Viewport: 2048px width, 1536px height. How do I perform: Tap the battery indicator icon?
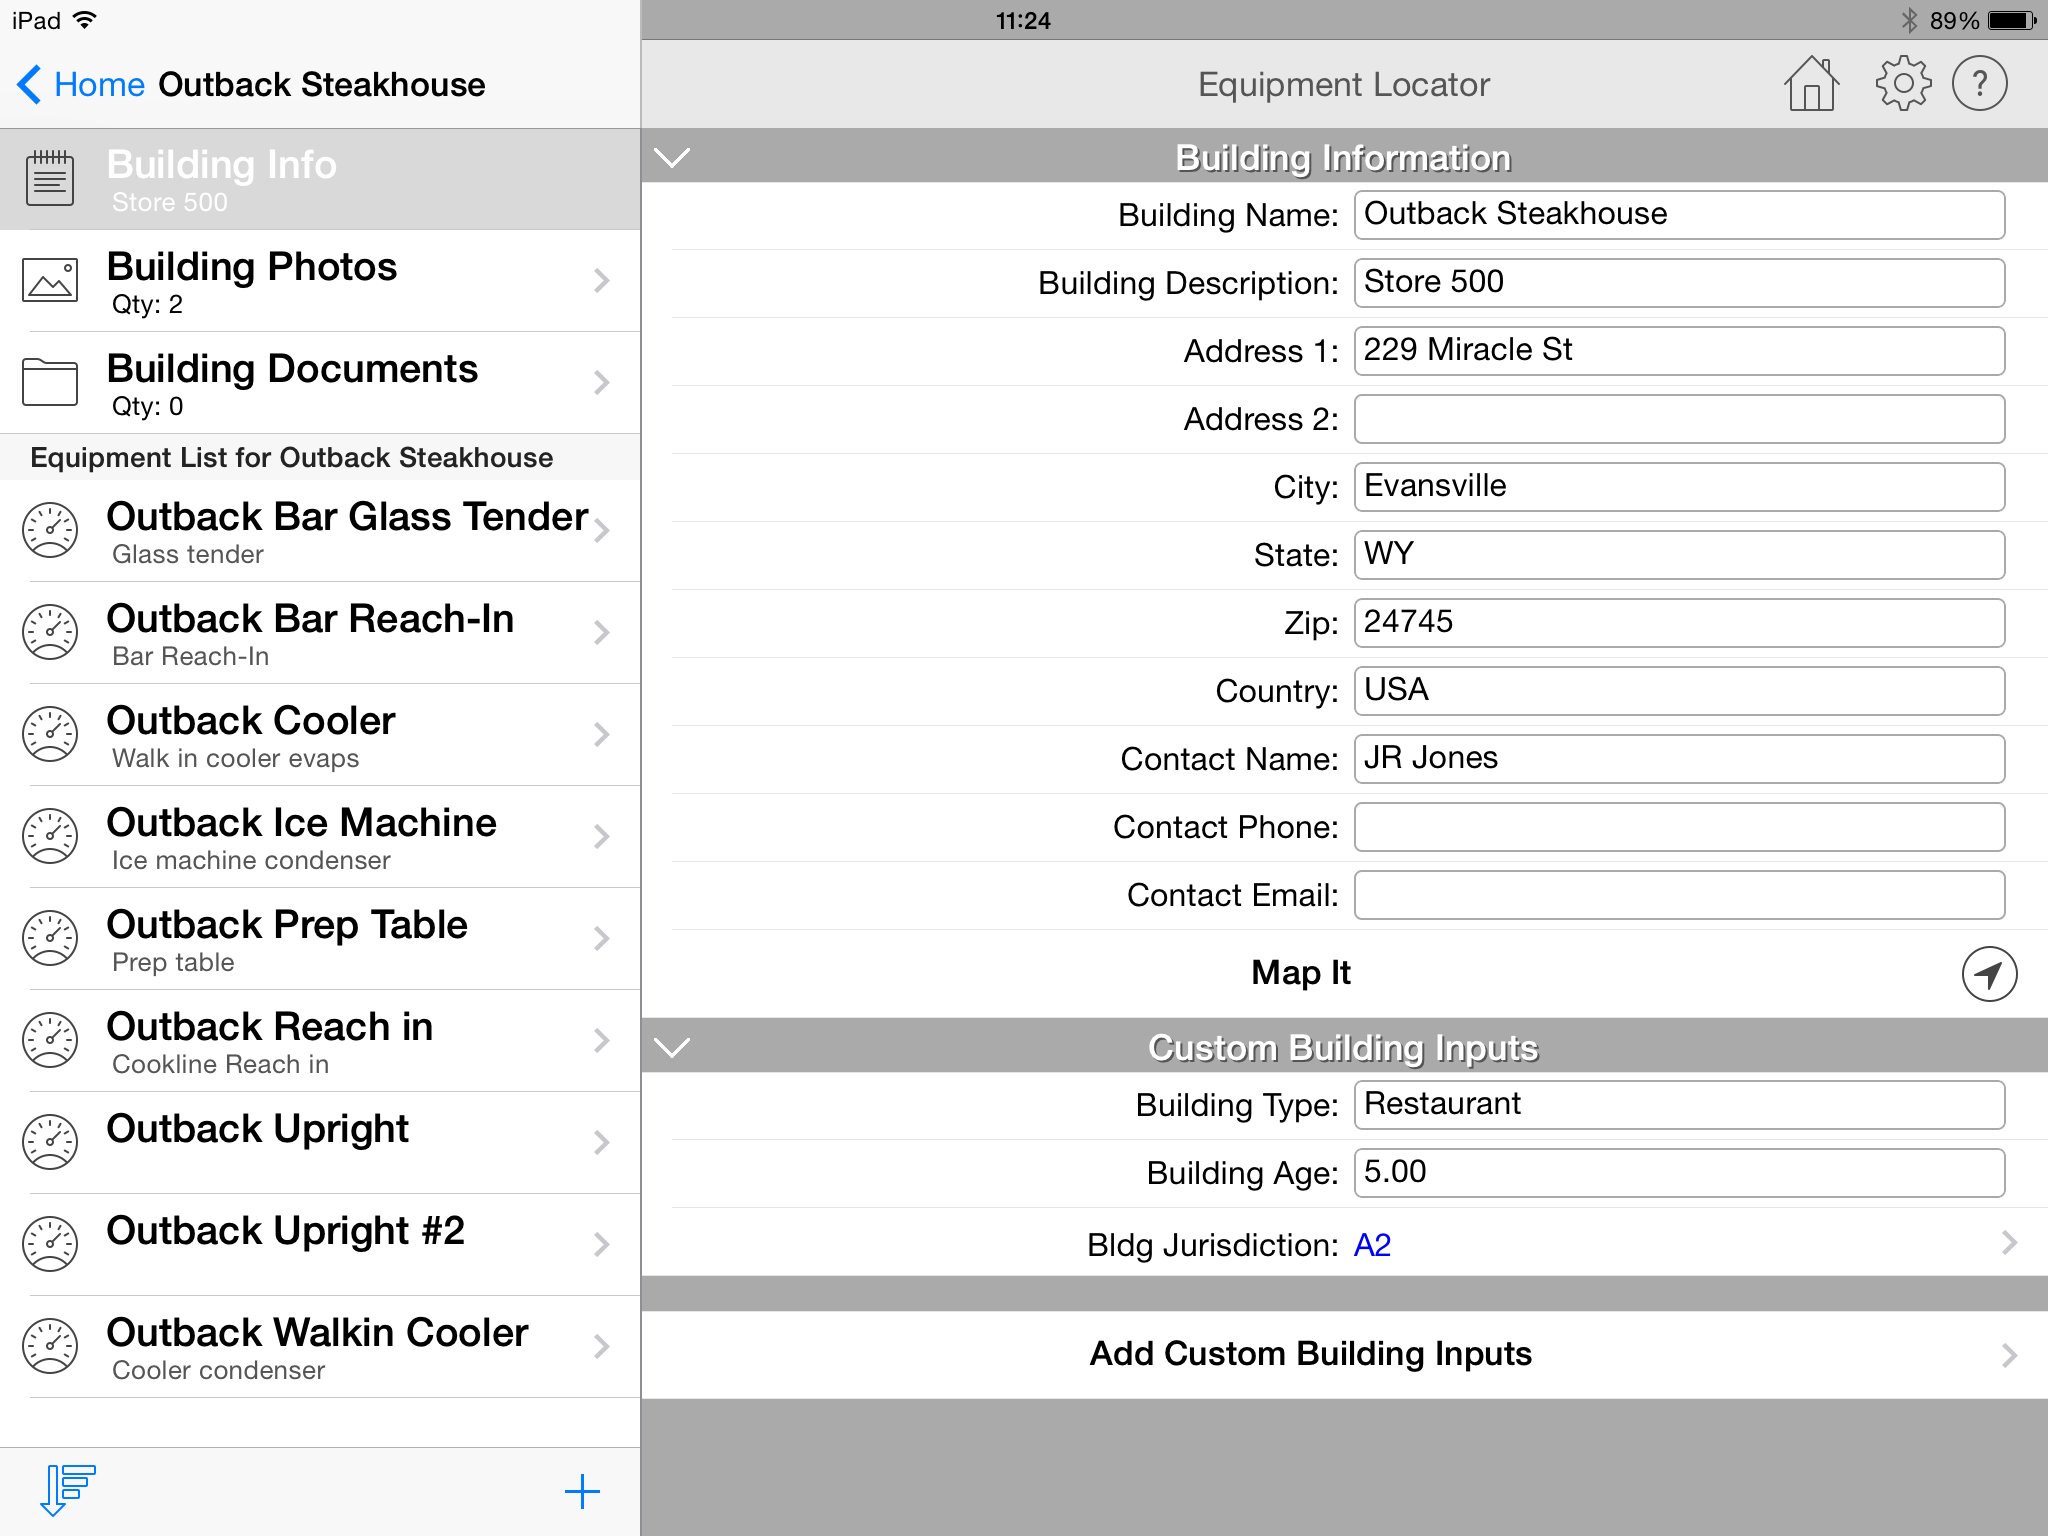click(x=2012, y=20)
